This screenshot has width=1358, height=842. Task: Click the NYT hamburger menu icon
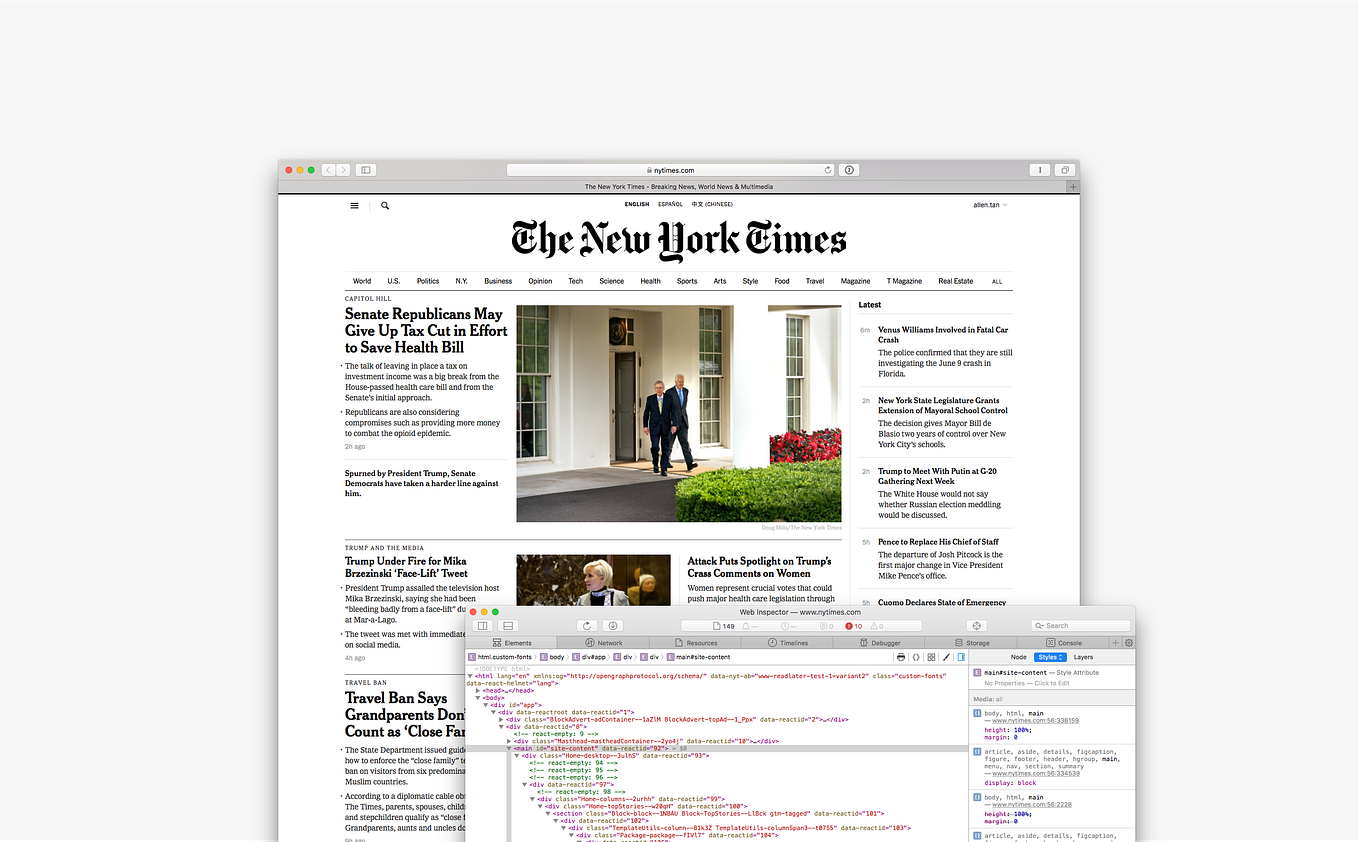pos(354,205)
